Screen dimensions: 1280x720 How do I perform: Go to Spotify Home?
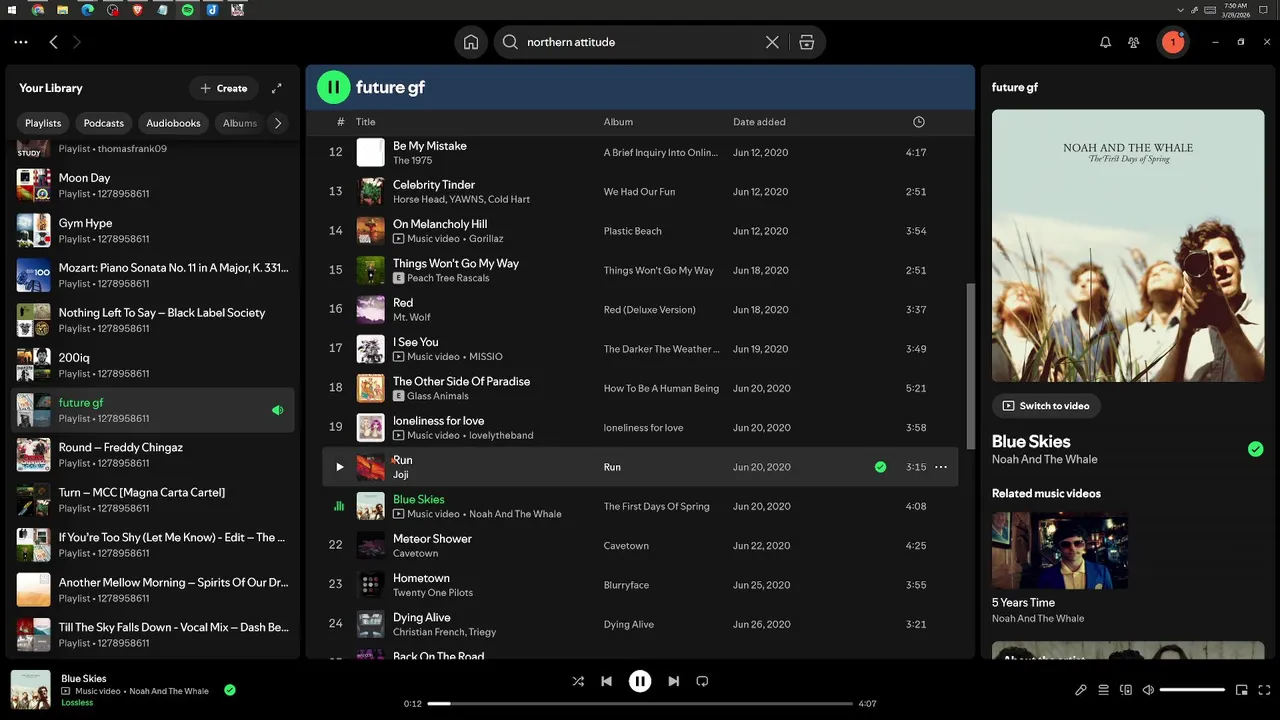471,42
